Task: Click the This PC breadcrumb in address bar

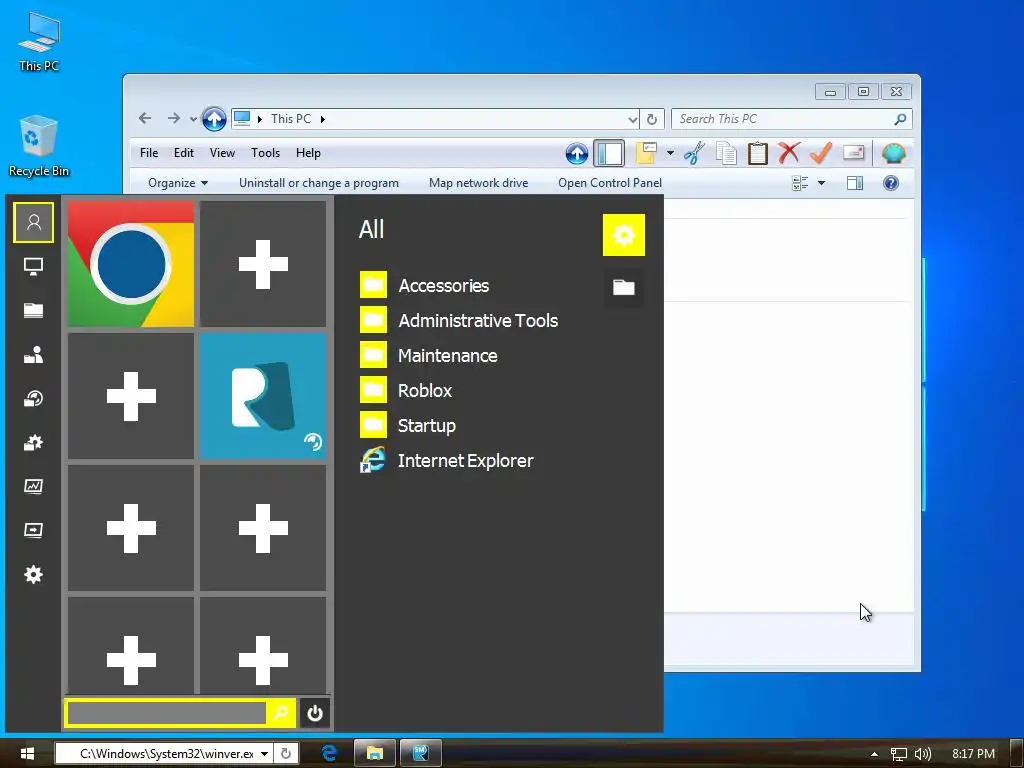Action: (291, 119)
